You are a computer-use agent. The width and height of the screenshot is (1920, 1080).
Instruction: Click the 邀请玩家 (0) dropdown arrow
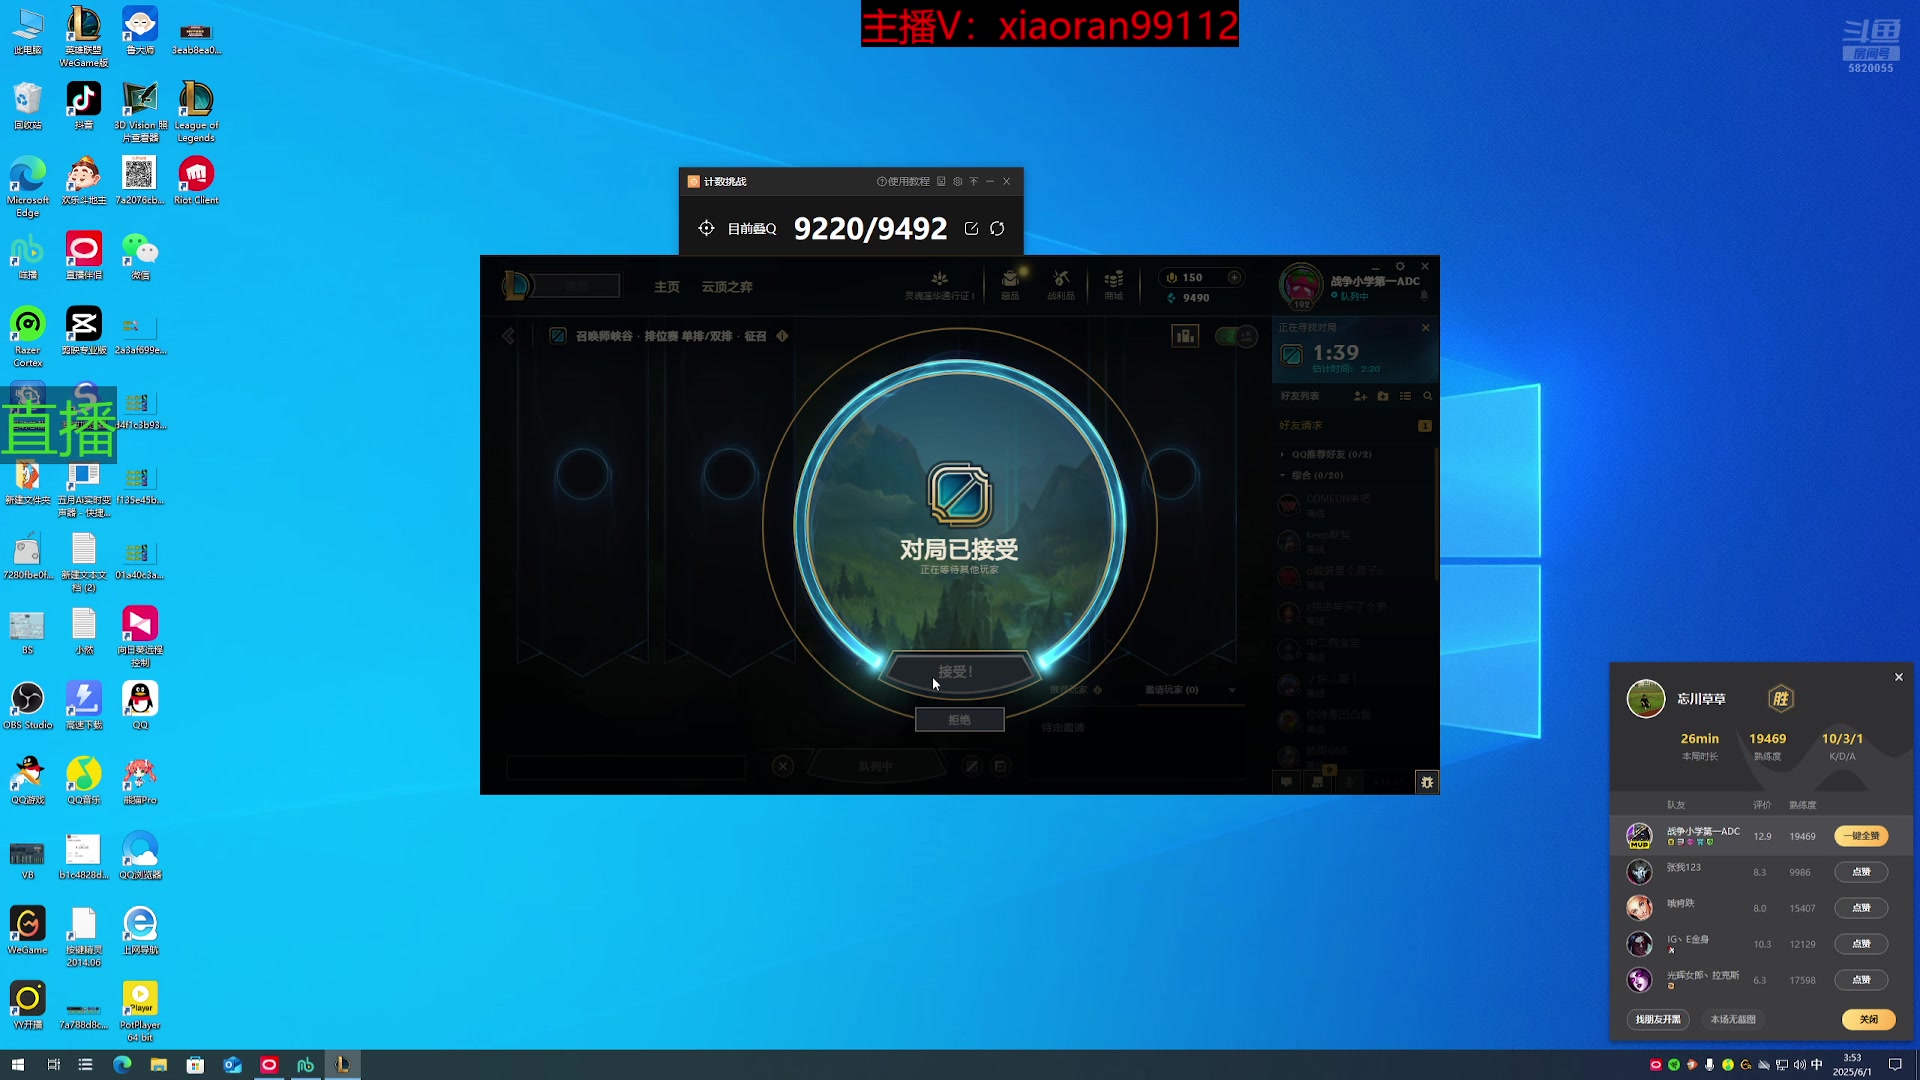[1232, 690]
